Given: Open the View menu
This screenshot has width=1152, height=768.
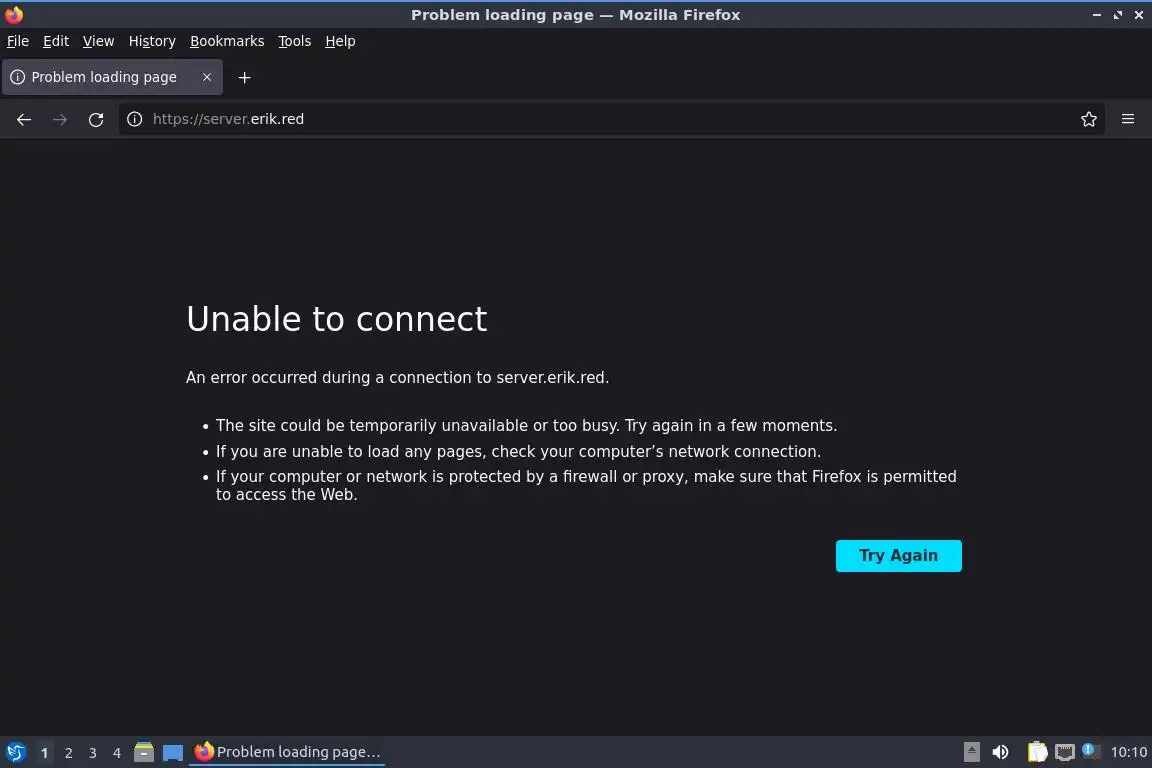Looking at the screenshot, I should coord(98,41).
